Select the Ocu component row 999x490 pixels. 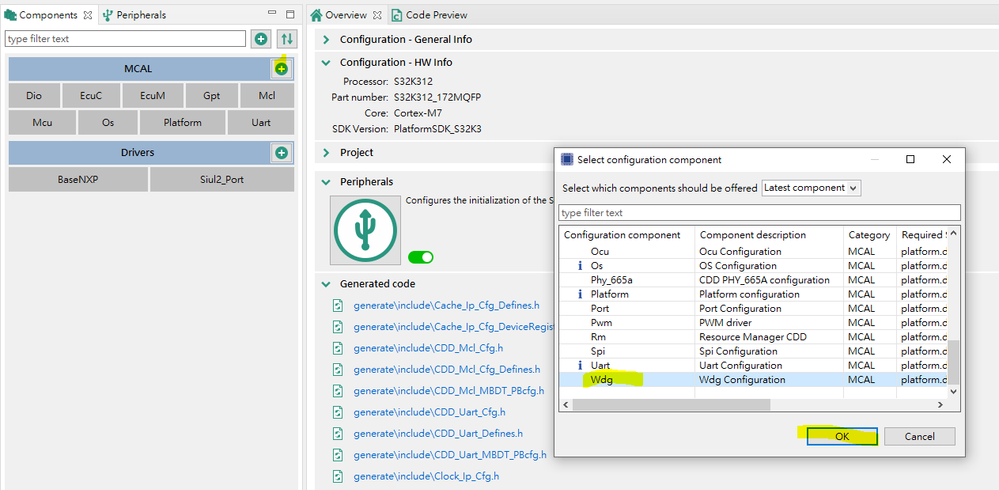[x=754, y=252]
